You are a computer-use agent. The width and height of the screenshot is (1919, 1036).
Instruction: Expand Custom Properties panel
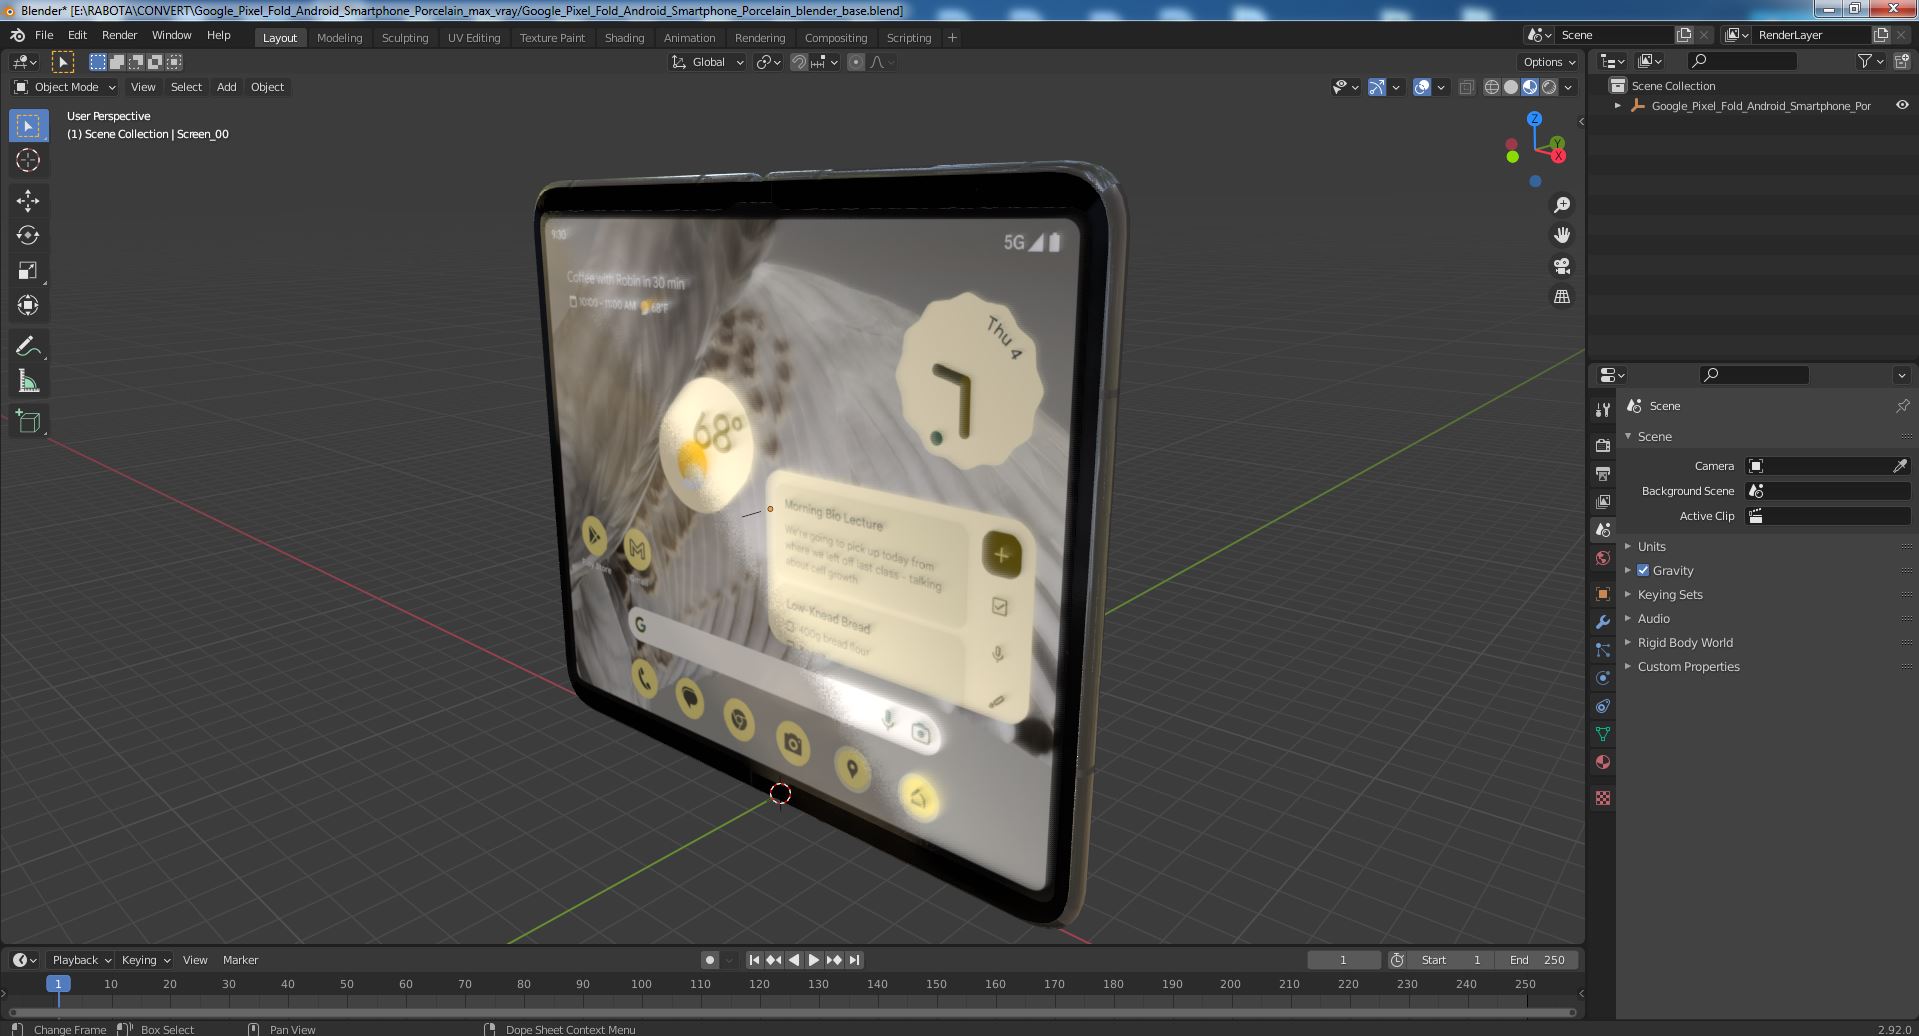coord(1688,667)
